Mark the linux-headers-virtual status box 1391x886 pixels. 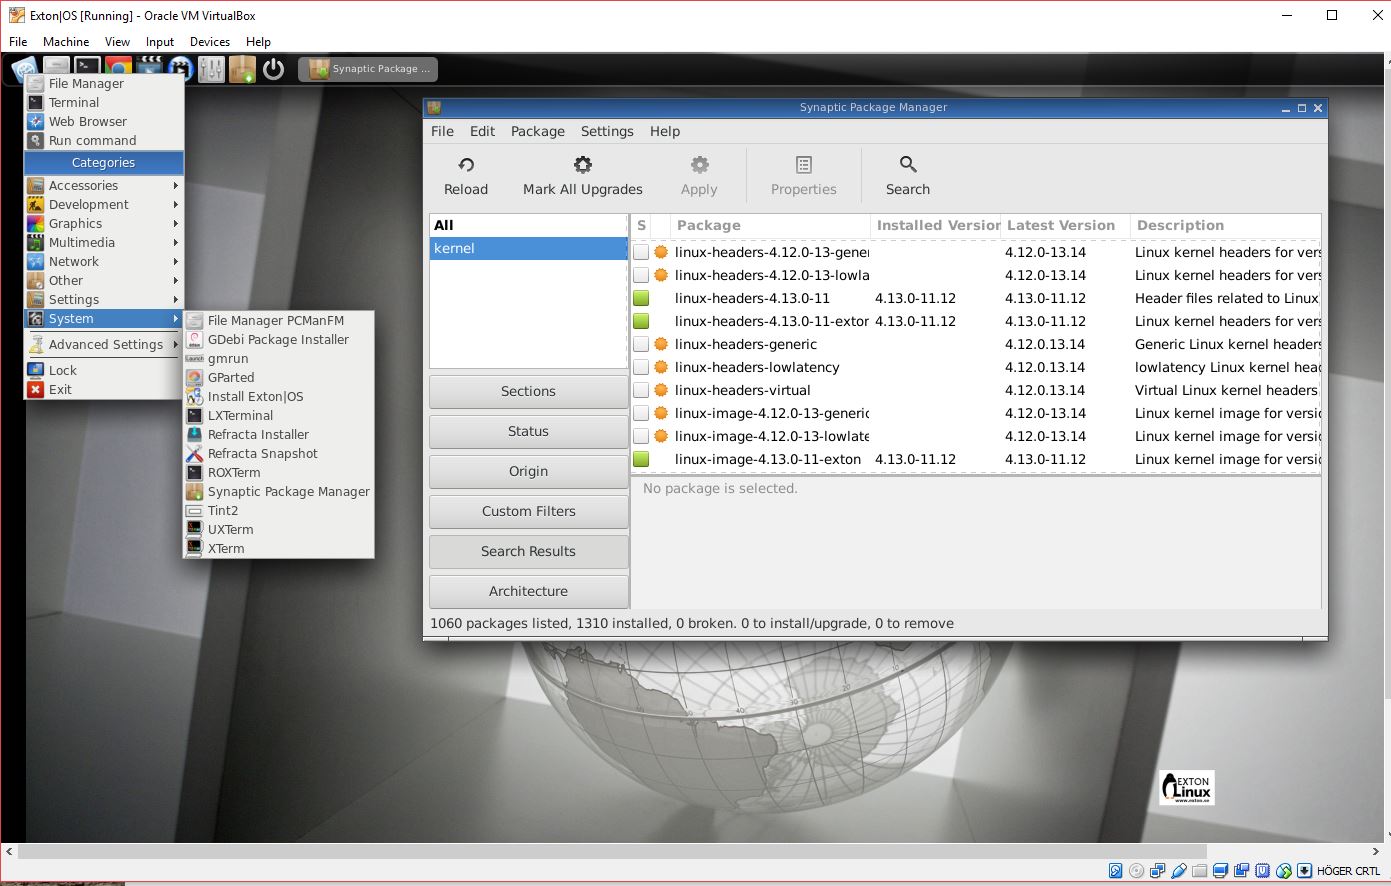[x=641, y=390]
